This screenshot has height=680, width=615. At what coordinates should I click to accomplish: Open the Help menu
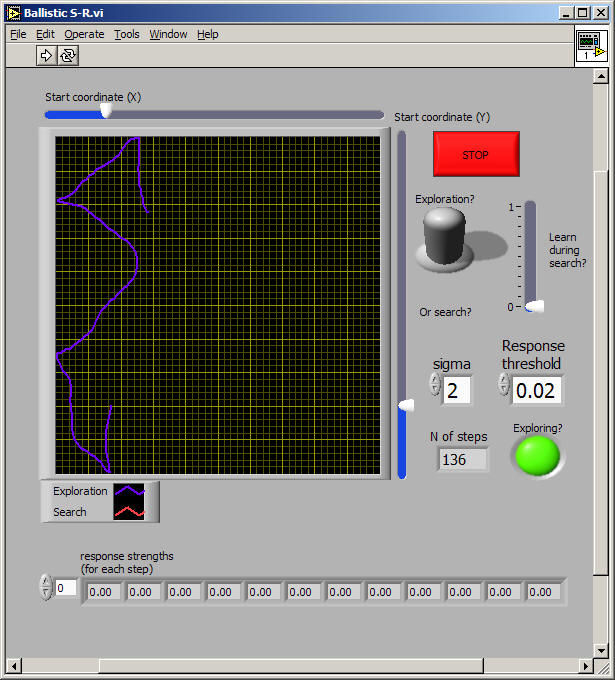pos(207,34)
